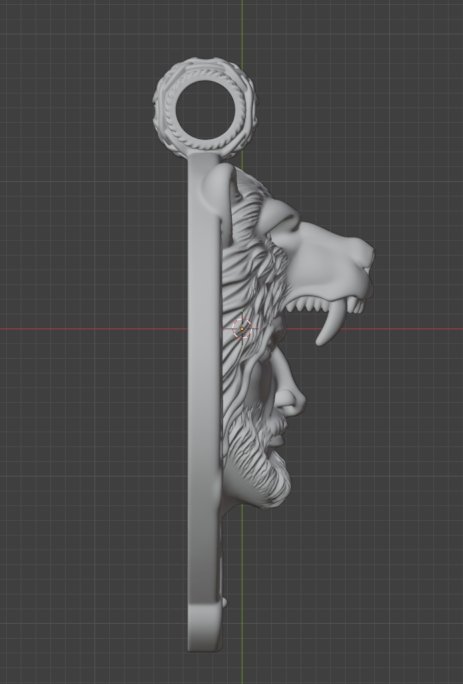Screen dimensions: 463x684
Task: Click the green vertical axis line near the top
Action: (241, 28)
